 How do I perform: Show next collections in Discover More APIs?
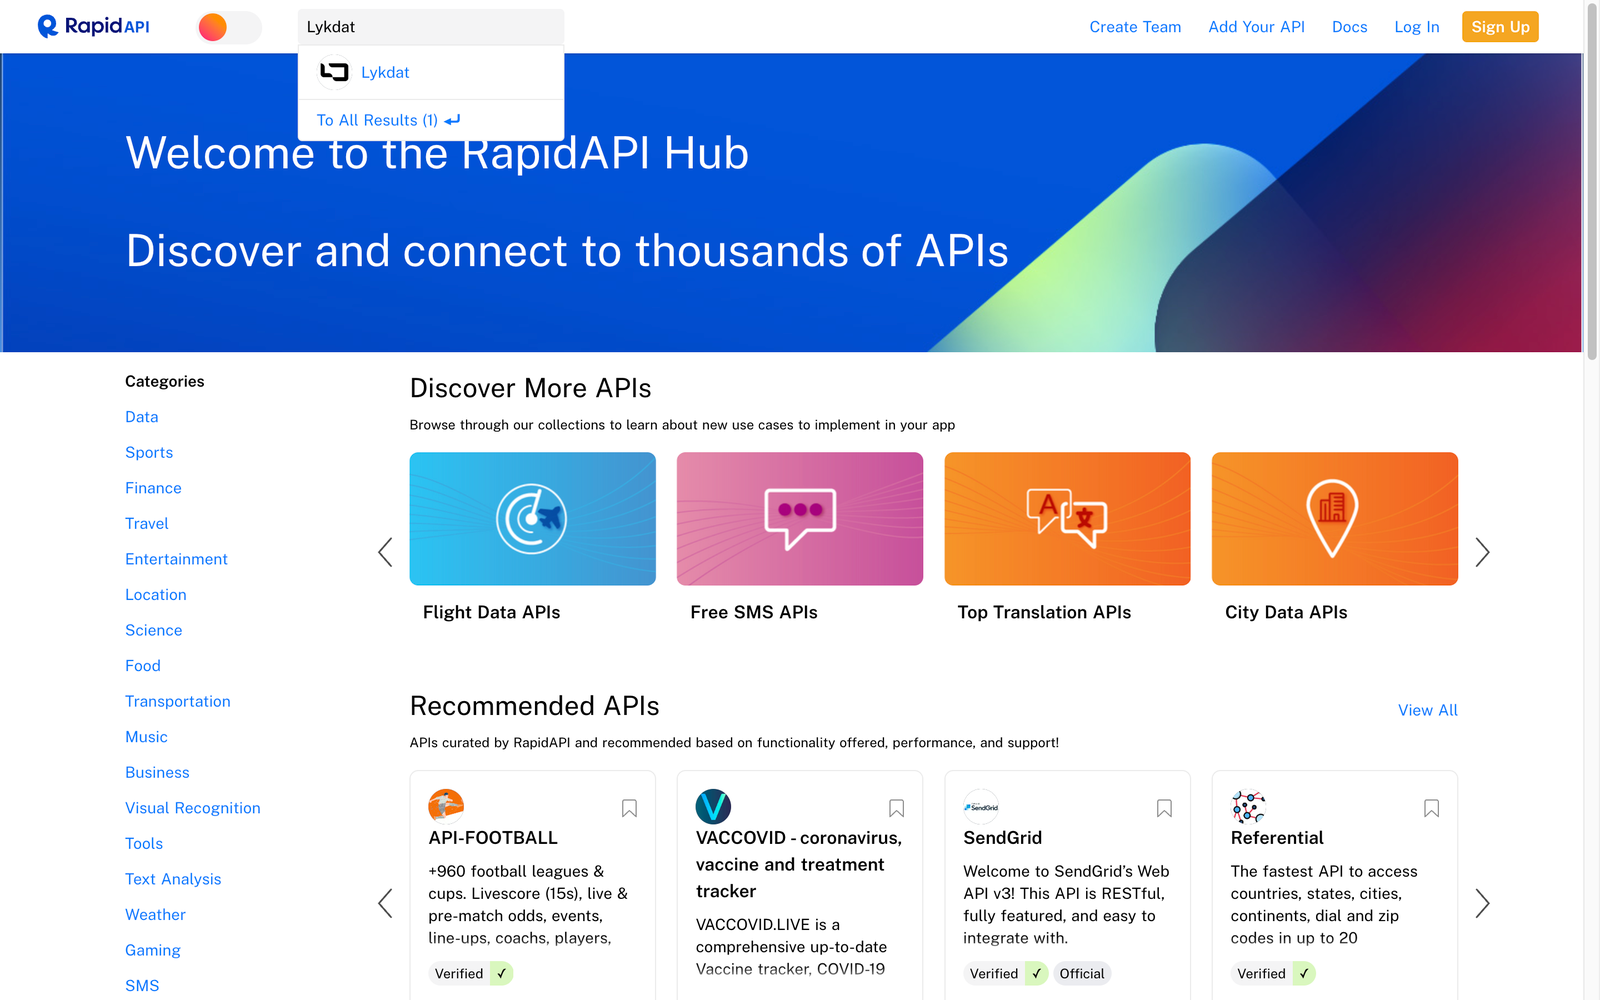1482,552
